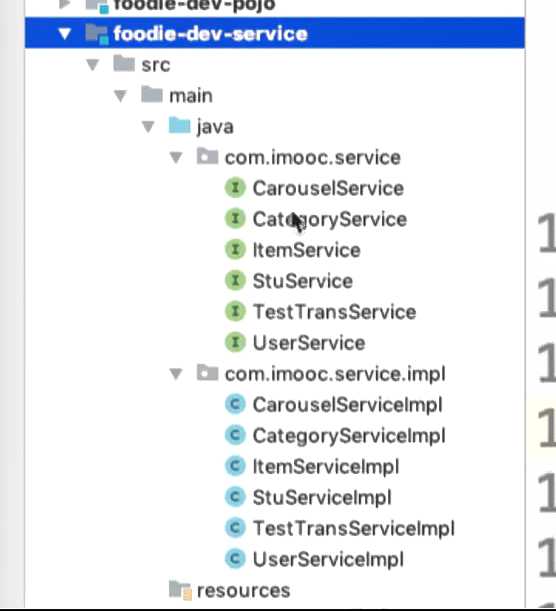
Task: Collapse the java folder arrow
Action: (x=148, y=127)
